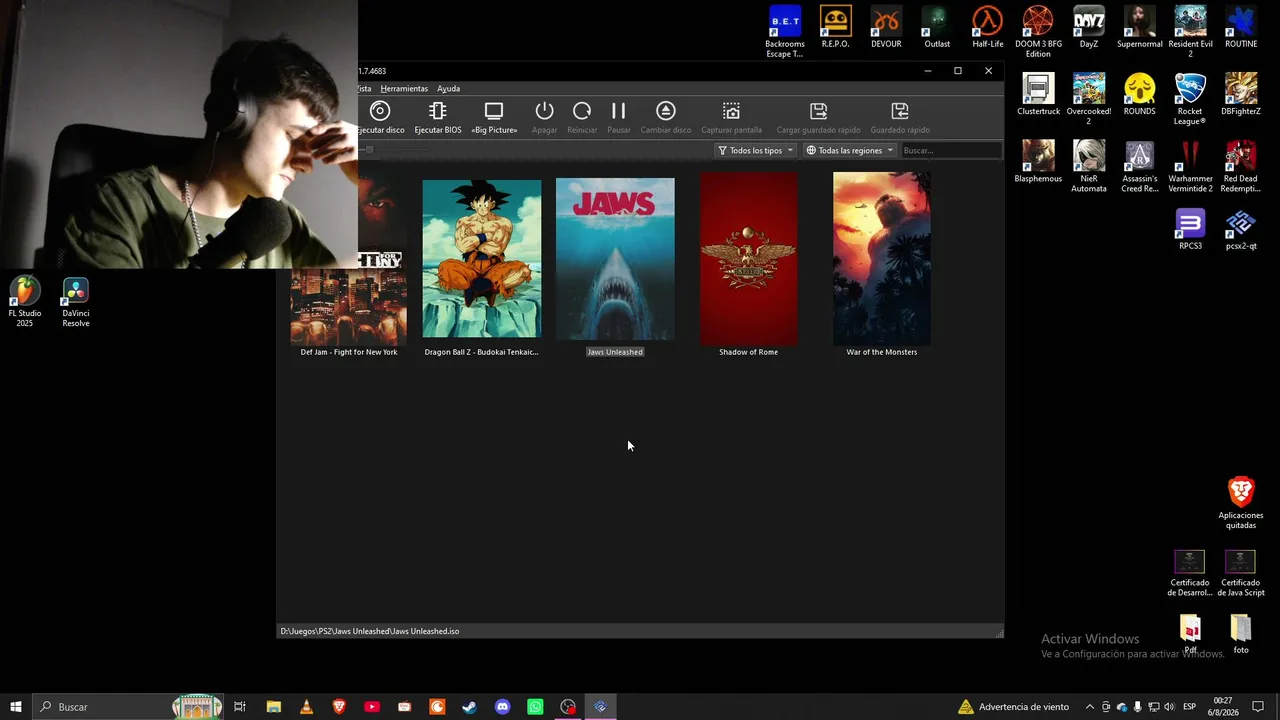Select the Overcooked! 2 desktop shortcut
1280x720 pixels.
[1089, 99]
